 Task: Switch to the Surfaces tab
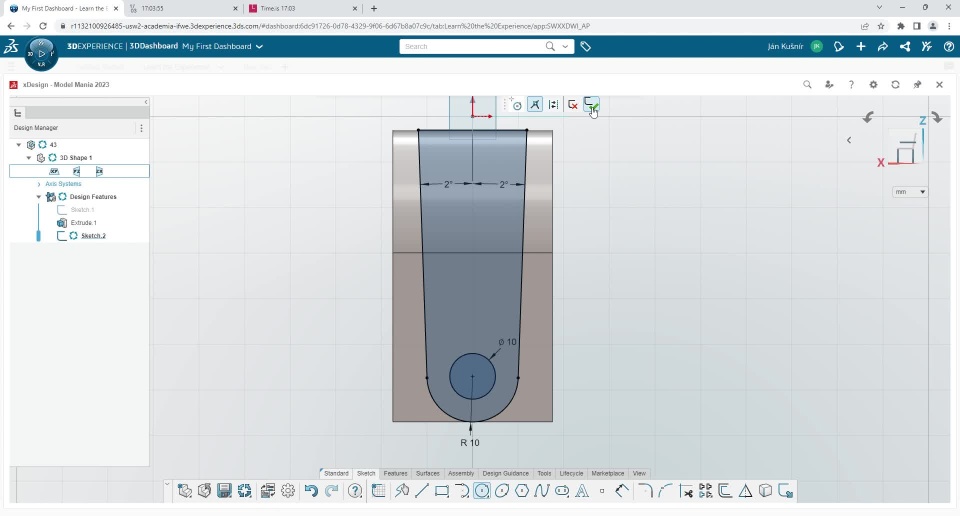(427, 473)
